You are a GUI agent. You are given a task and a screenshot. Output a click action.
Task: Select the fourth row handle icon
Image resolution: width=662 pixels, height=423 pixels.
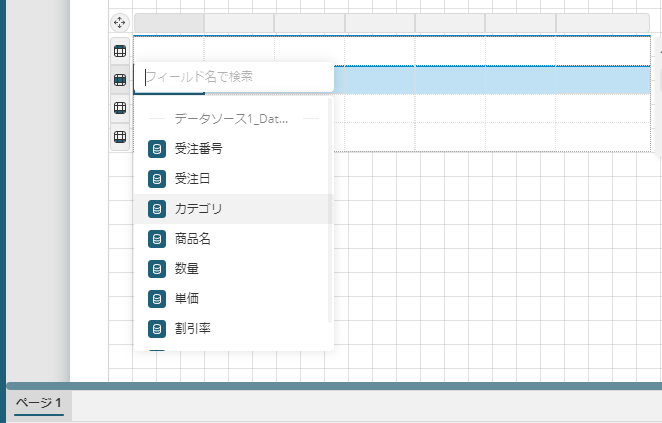(119, 136)
